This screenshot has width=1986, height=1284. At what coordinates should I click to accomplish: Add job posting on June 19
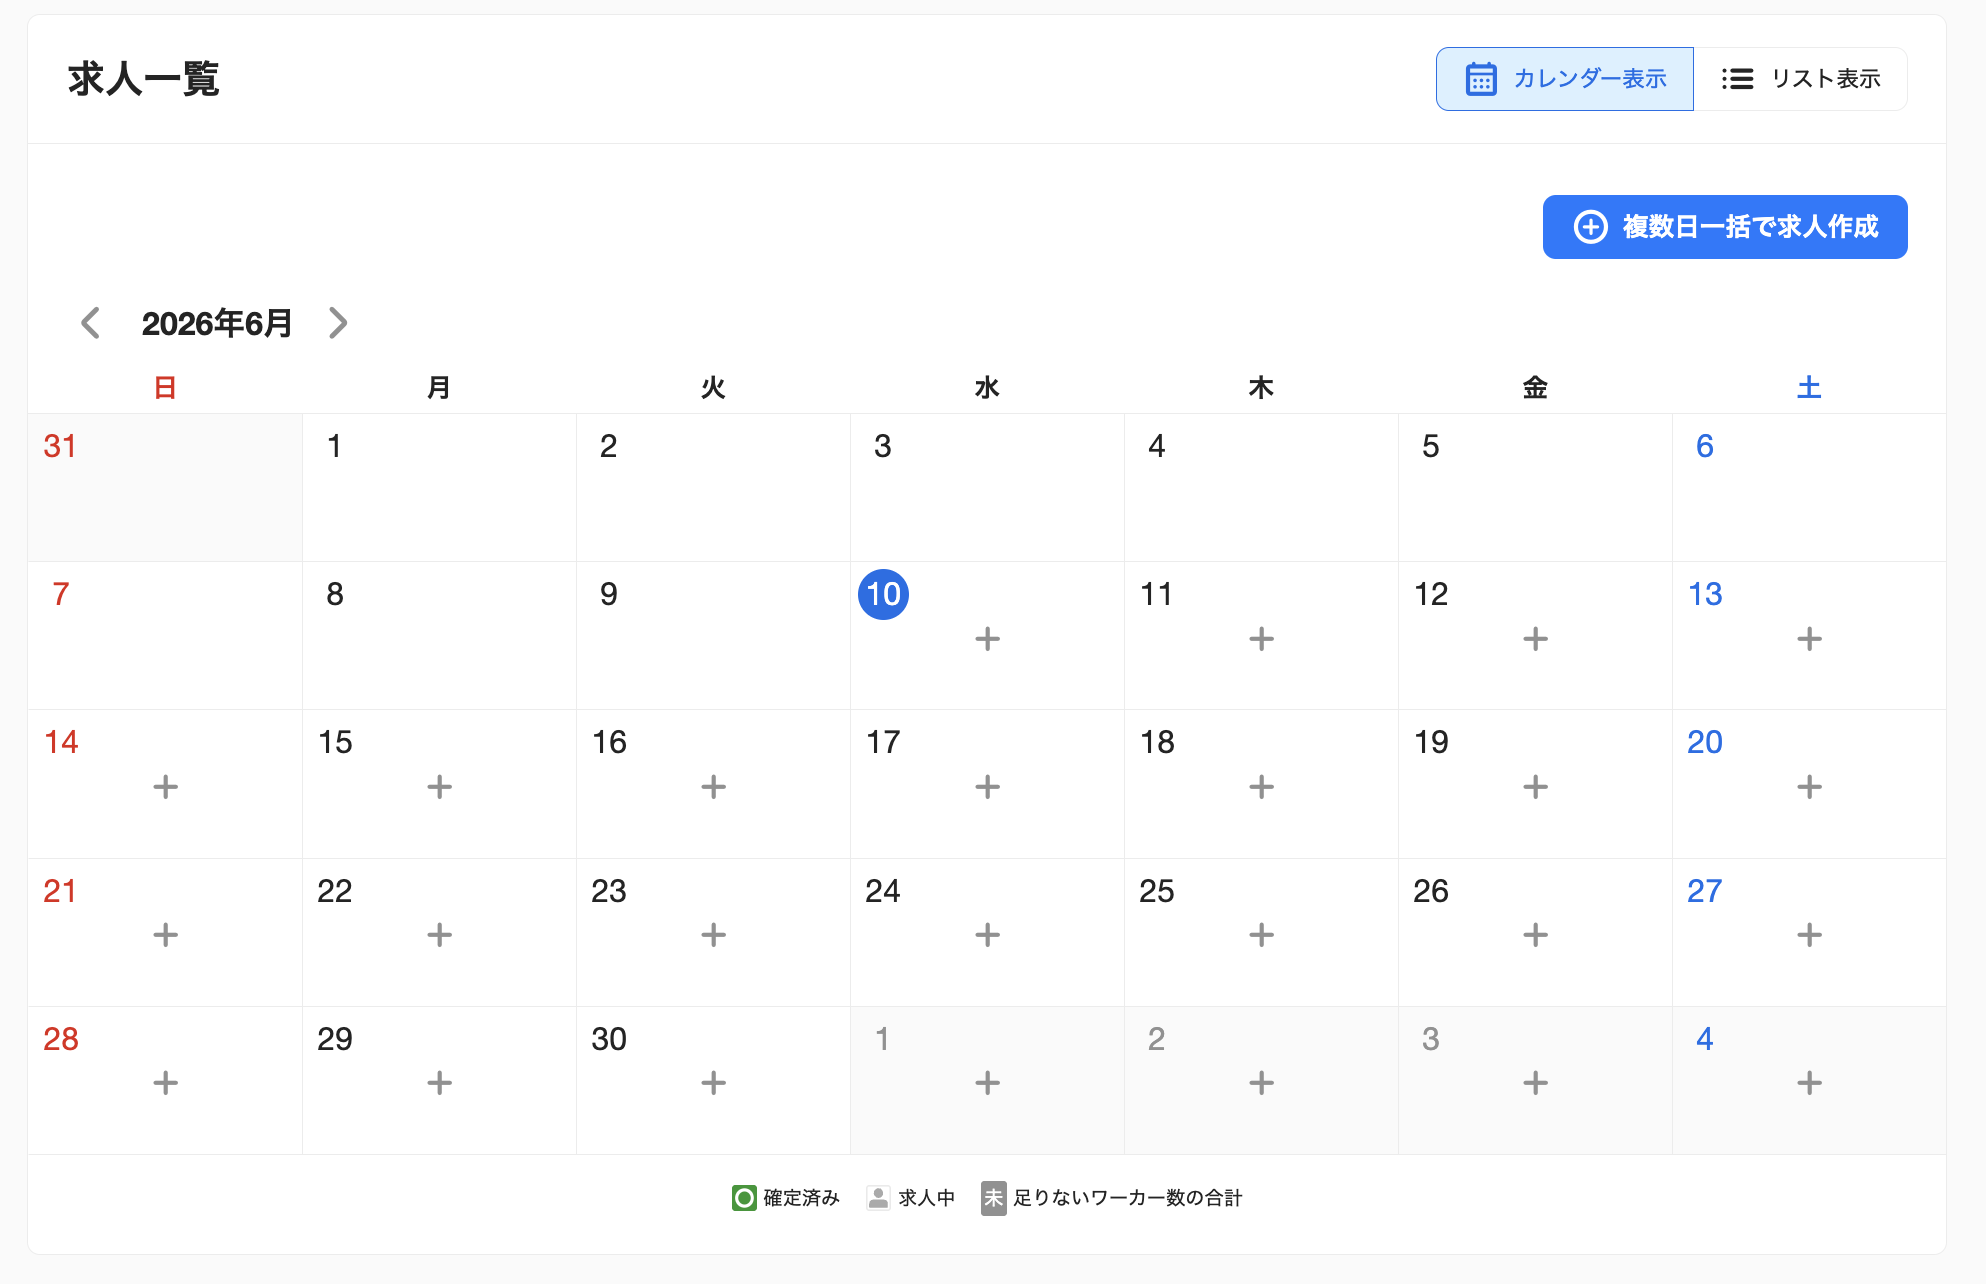tap(1535, 787)
